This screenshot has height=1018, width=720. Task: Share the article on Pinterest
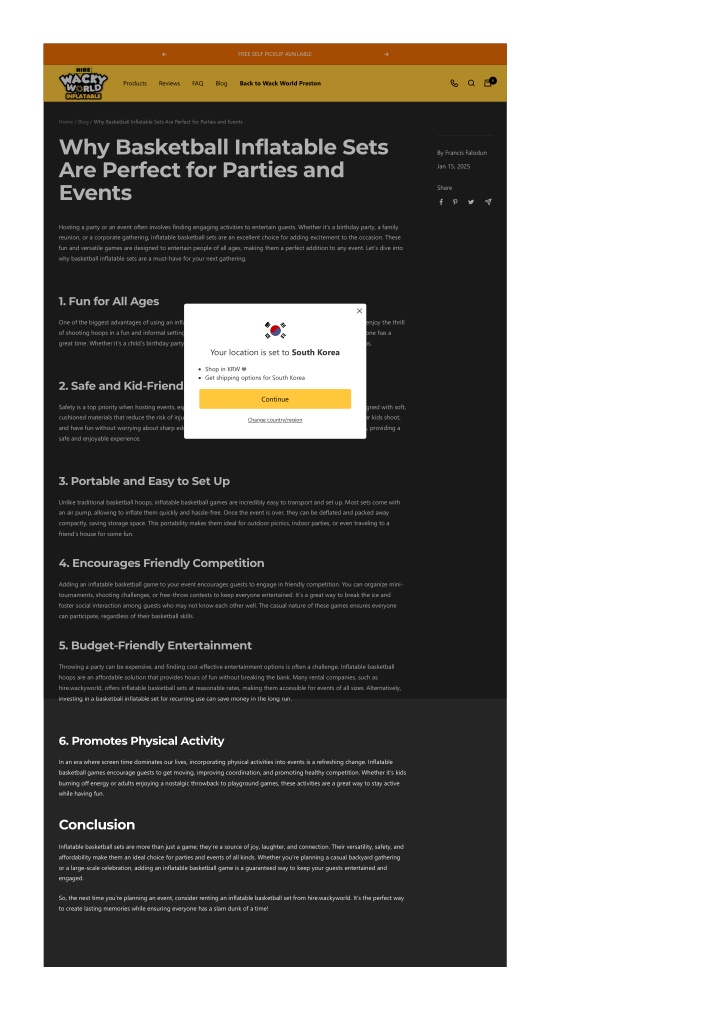tap(455, 202)
